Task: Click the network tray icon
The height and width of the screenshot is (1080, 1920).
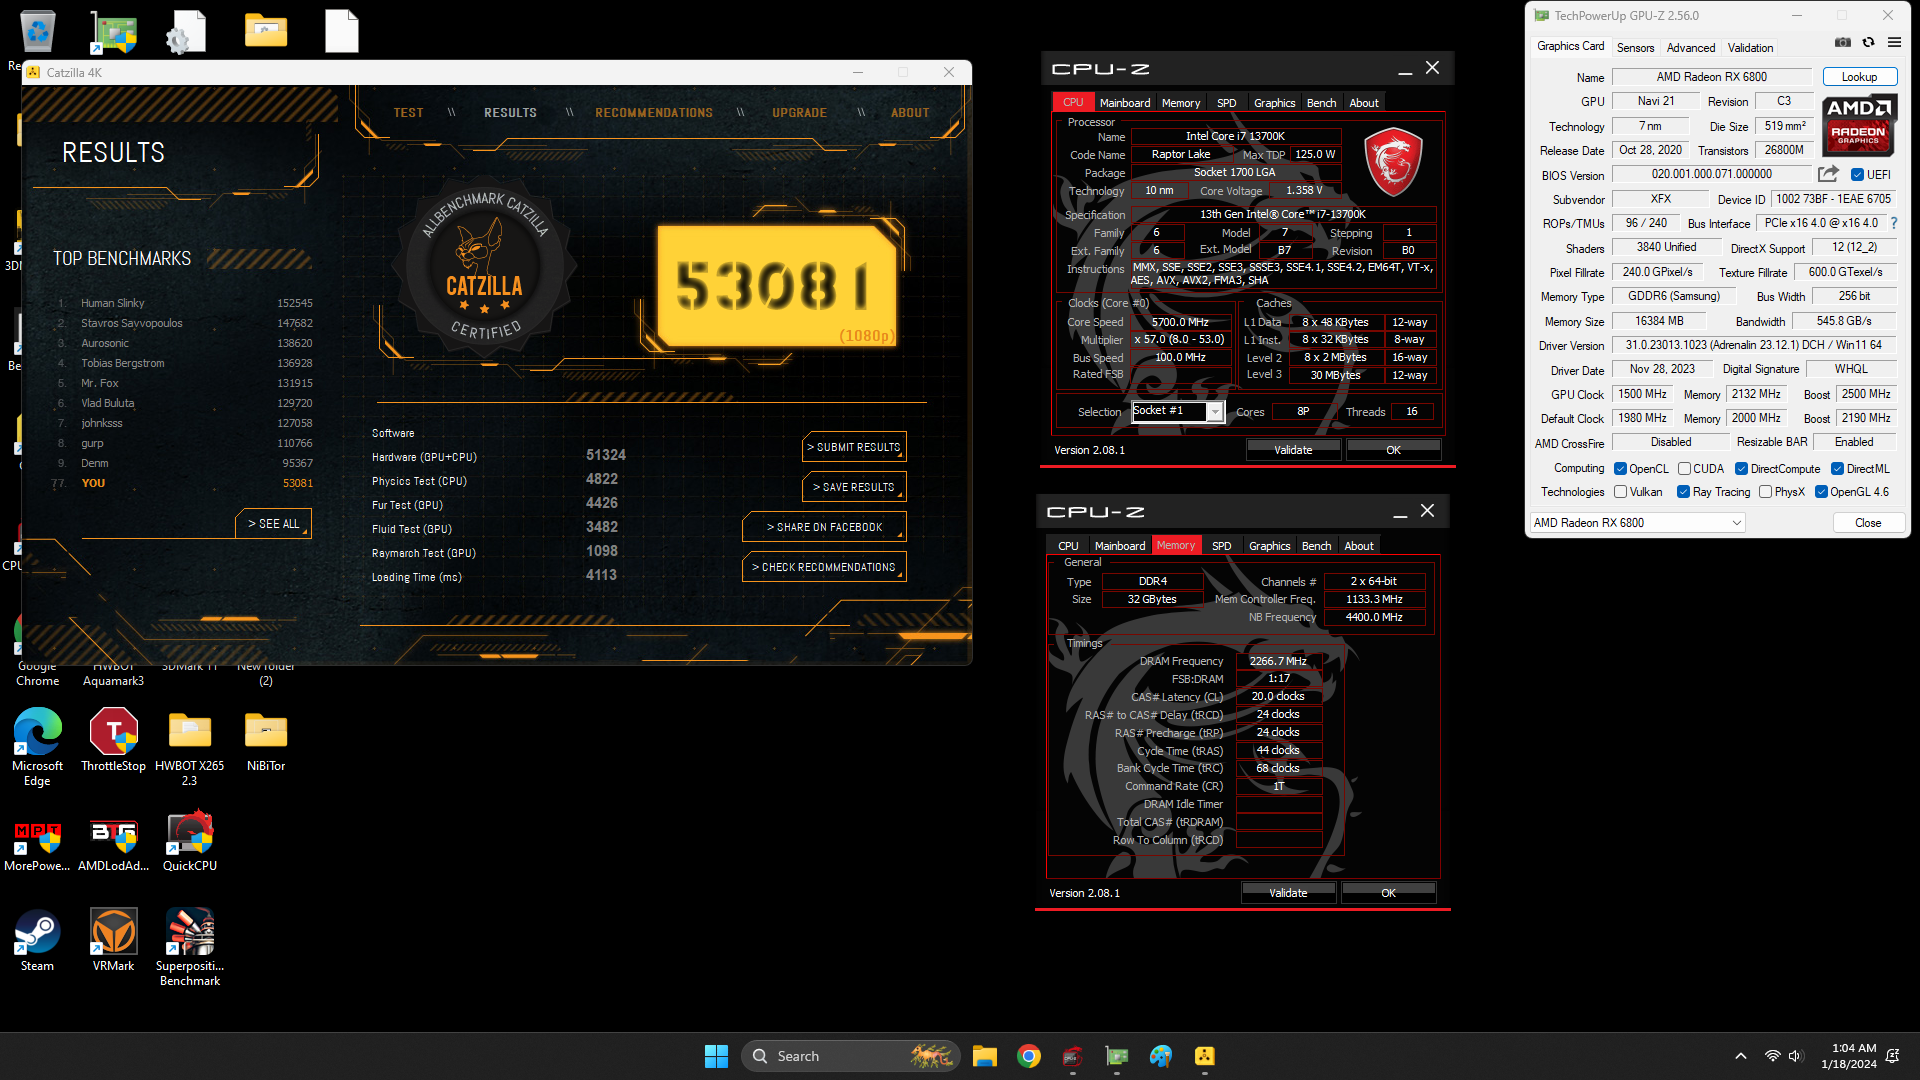Action: pyautogui.click(x=1772, y=1056)
